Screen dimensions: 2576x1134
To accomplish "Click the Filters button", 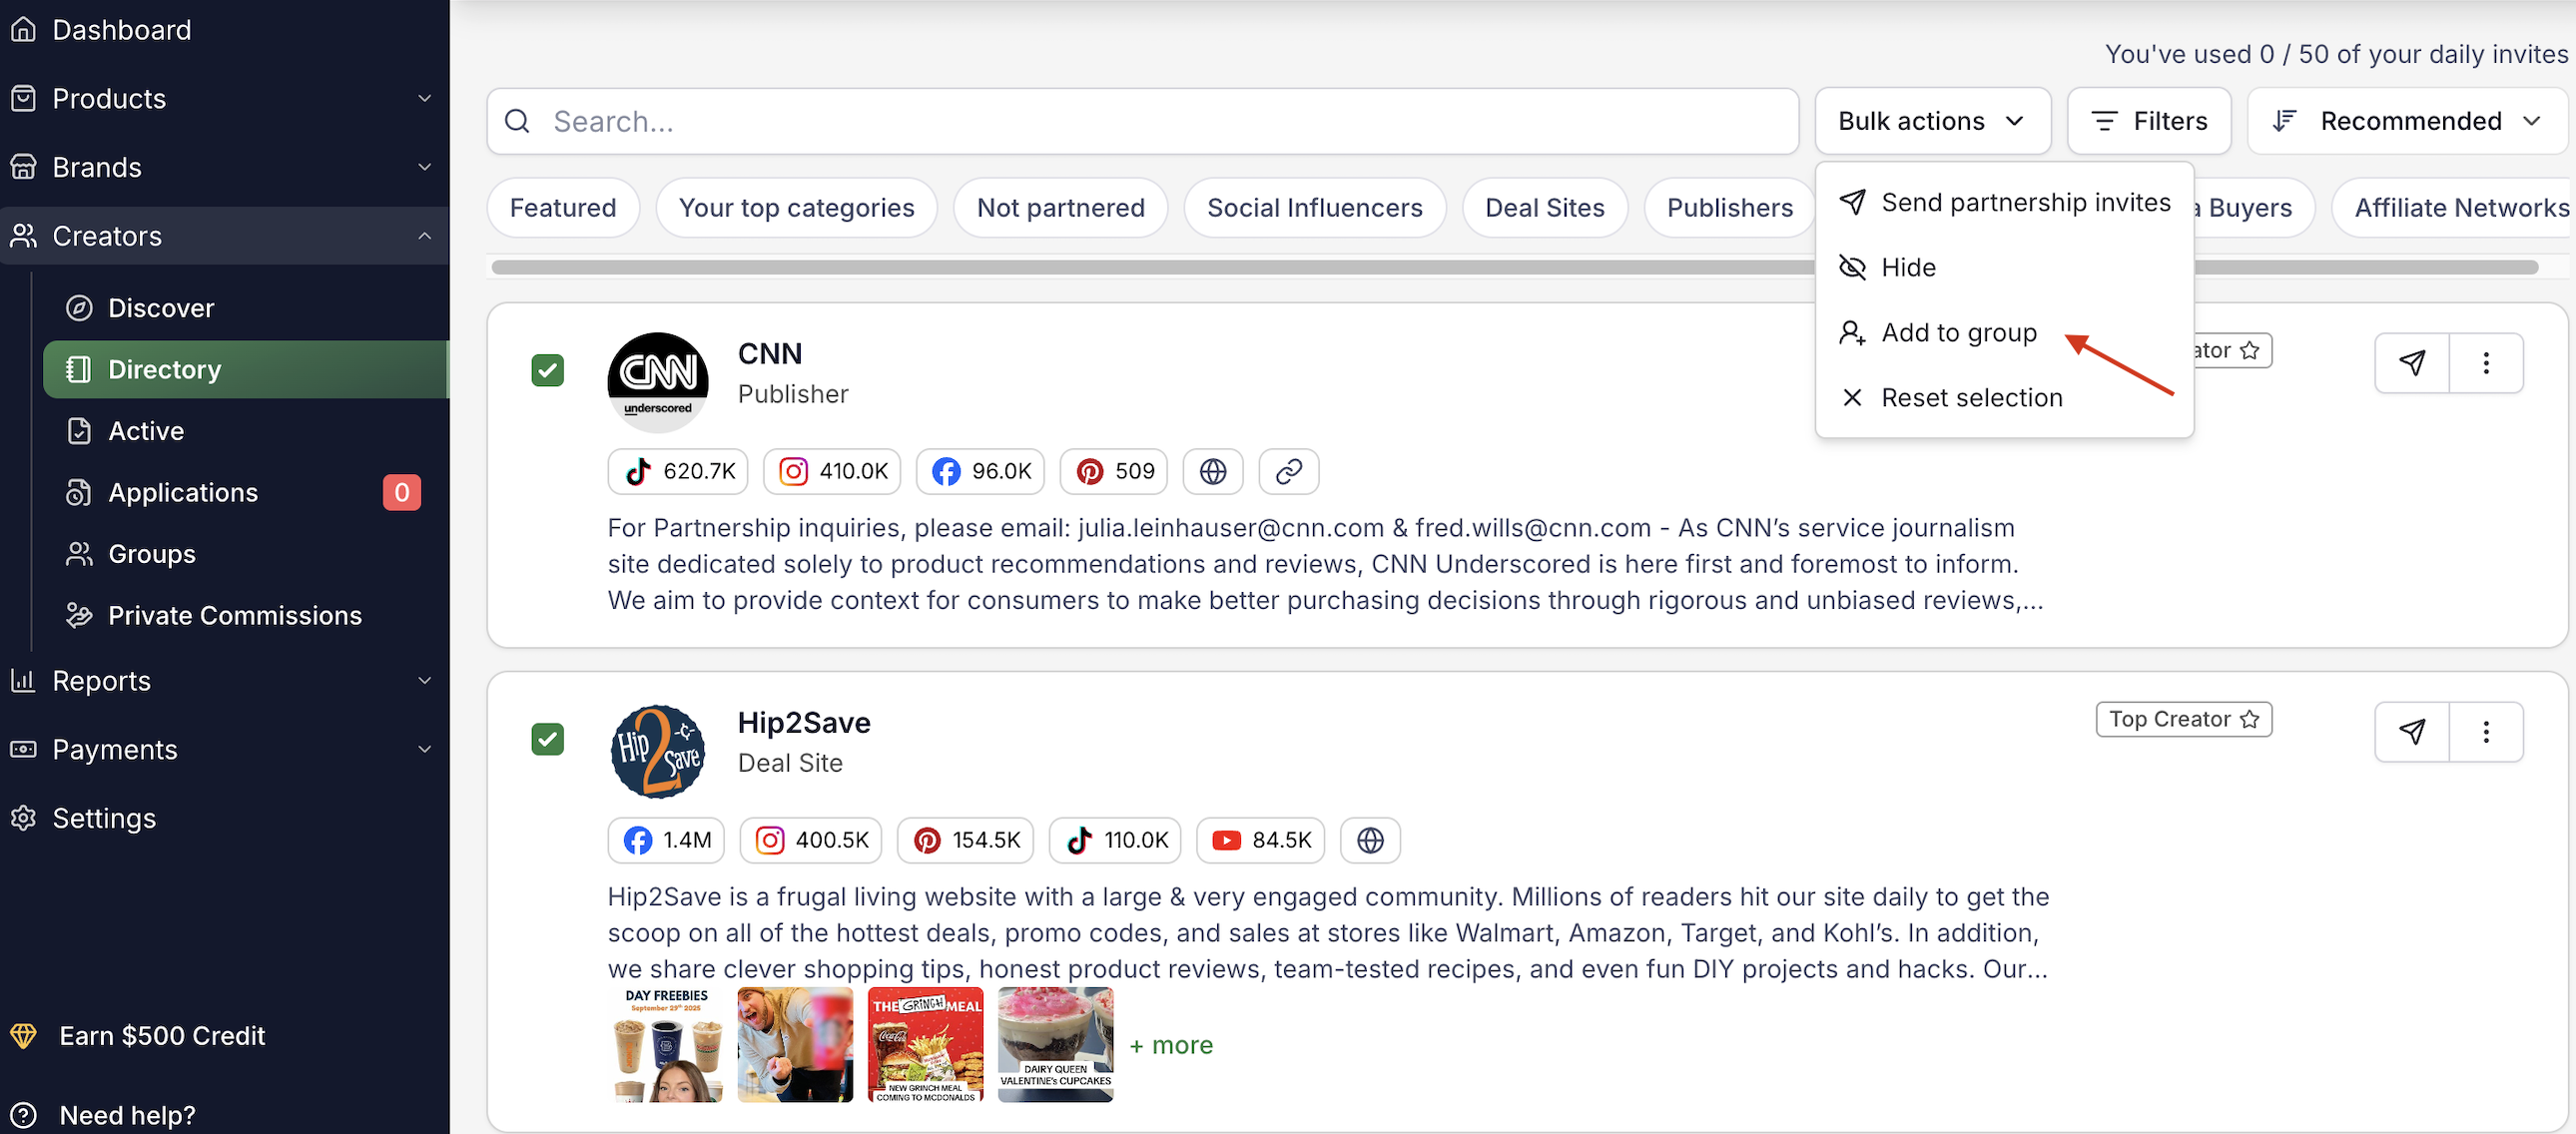I will click(x=2149, y=121).
